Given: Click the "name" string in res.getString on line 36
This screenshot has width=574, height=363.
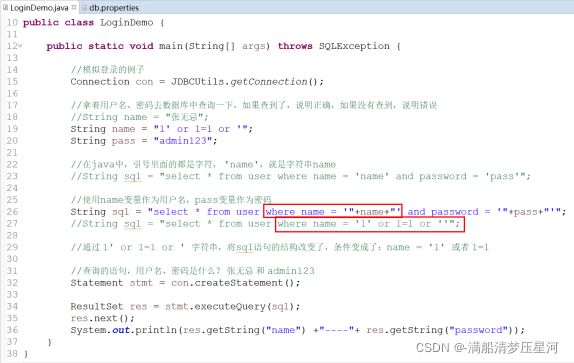Looking at the screenshot, I should [x=283, y=330].
